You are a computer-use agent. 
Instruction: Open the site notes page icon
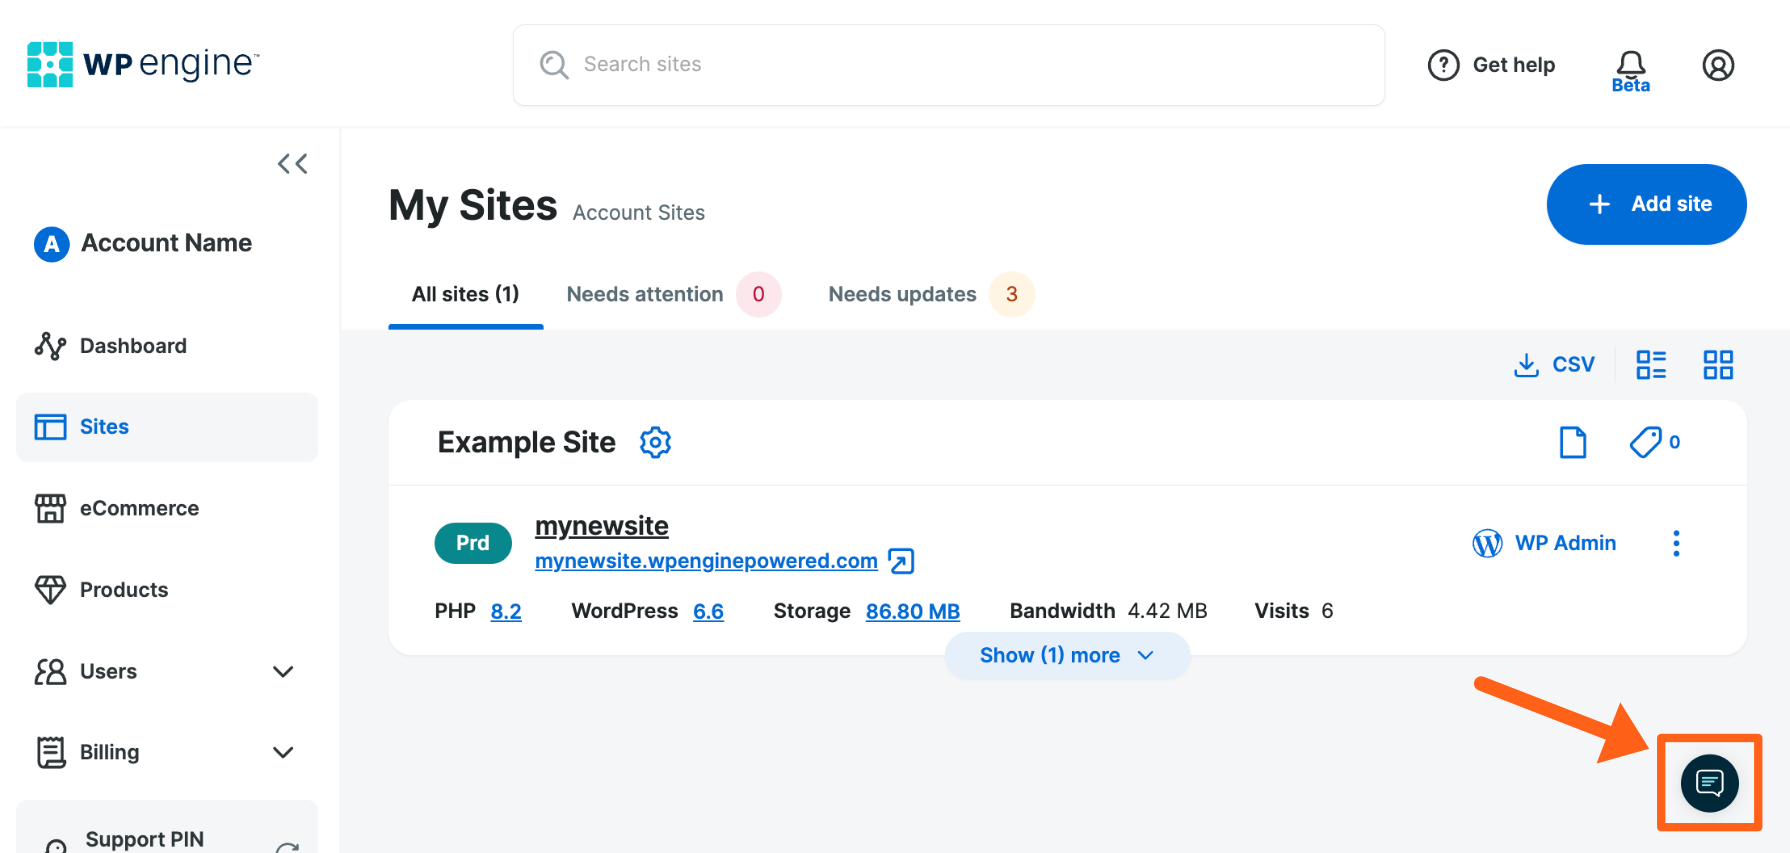1573,442
